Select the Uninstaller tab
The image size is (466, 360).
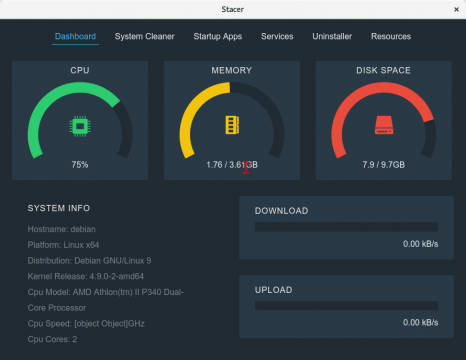tap(332, 36)
